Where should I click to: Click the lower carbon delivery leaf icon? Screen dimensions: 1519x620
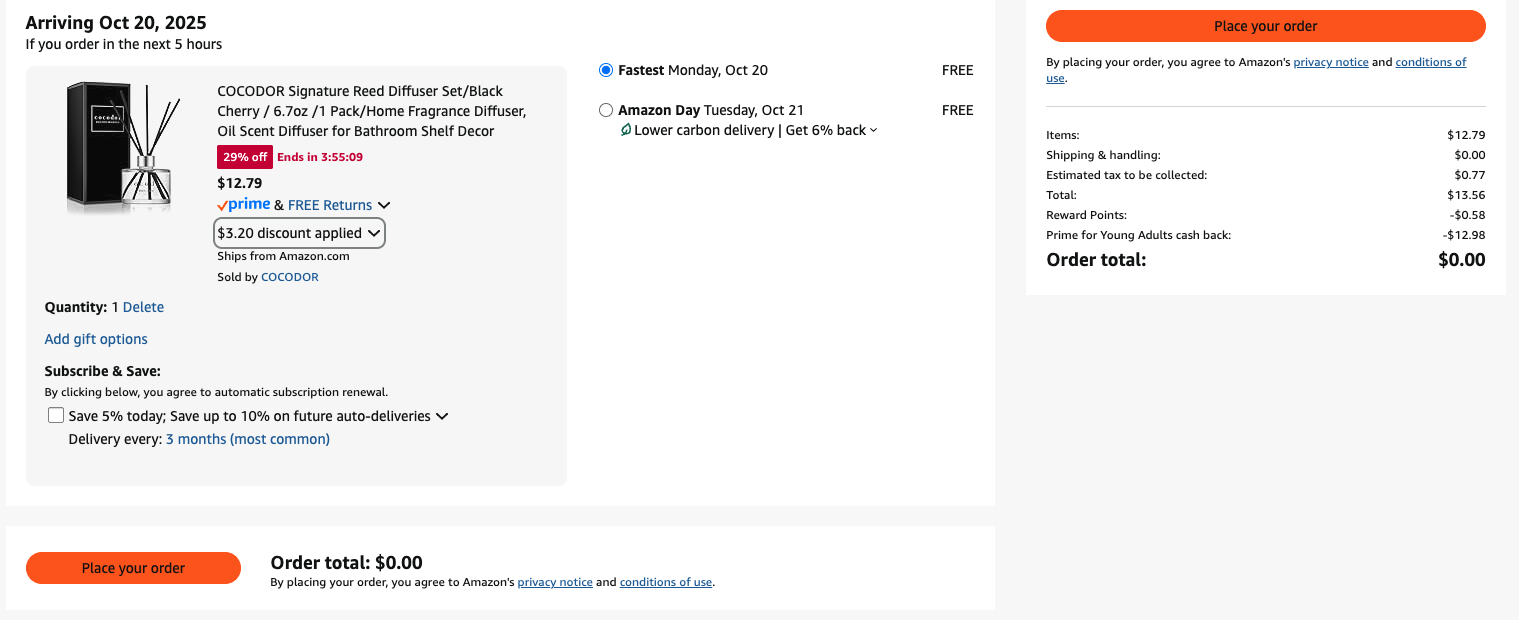click(x=625, y=130)
